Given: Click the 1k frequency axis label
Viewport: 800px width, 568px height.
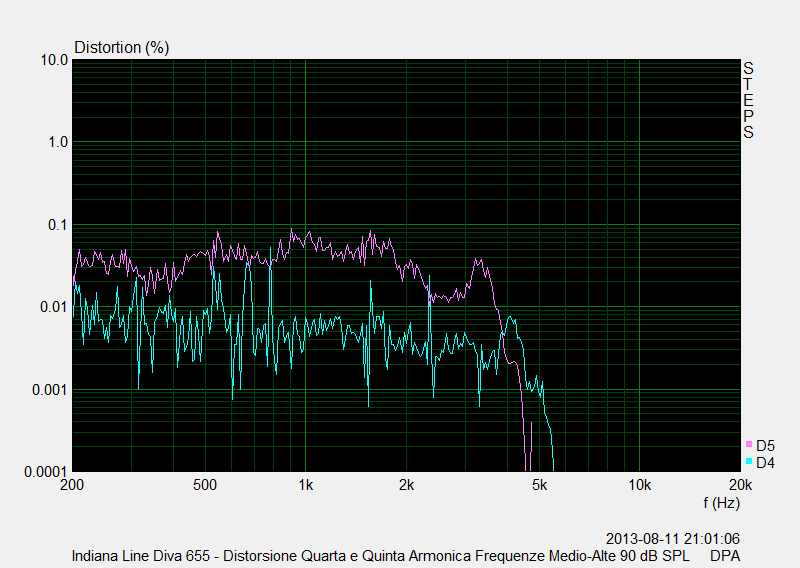Looking at the screenshot, I should click(306, 485).
